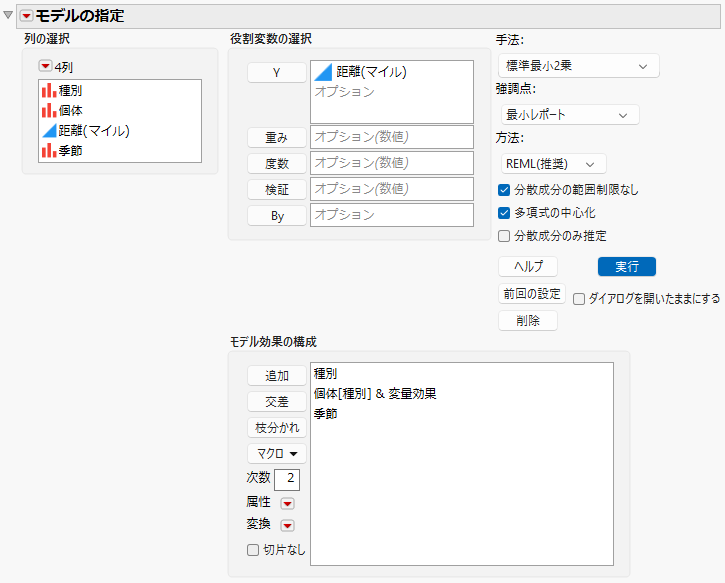Image resolution: width=725 pixels, height=583 pixels.
Task: Open the マクロ dropdown menu
Action: (x=276, y=454)
